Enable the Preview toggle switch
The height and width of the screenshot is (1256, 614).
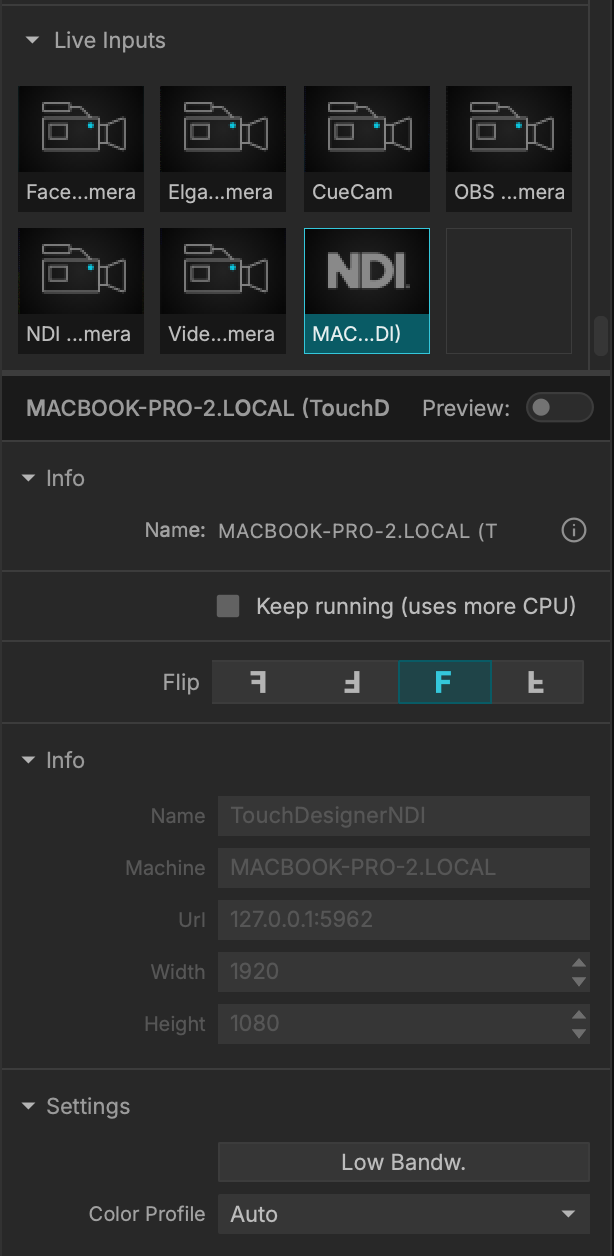(x=560, y=408)
